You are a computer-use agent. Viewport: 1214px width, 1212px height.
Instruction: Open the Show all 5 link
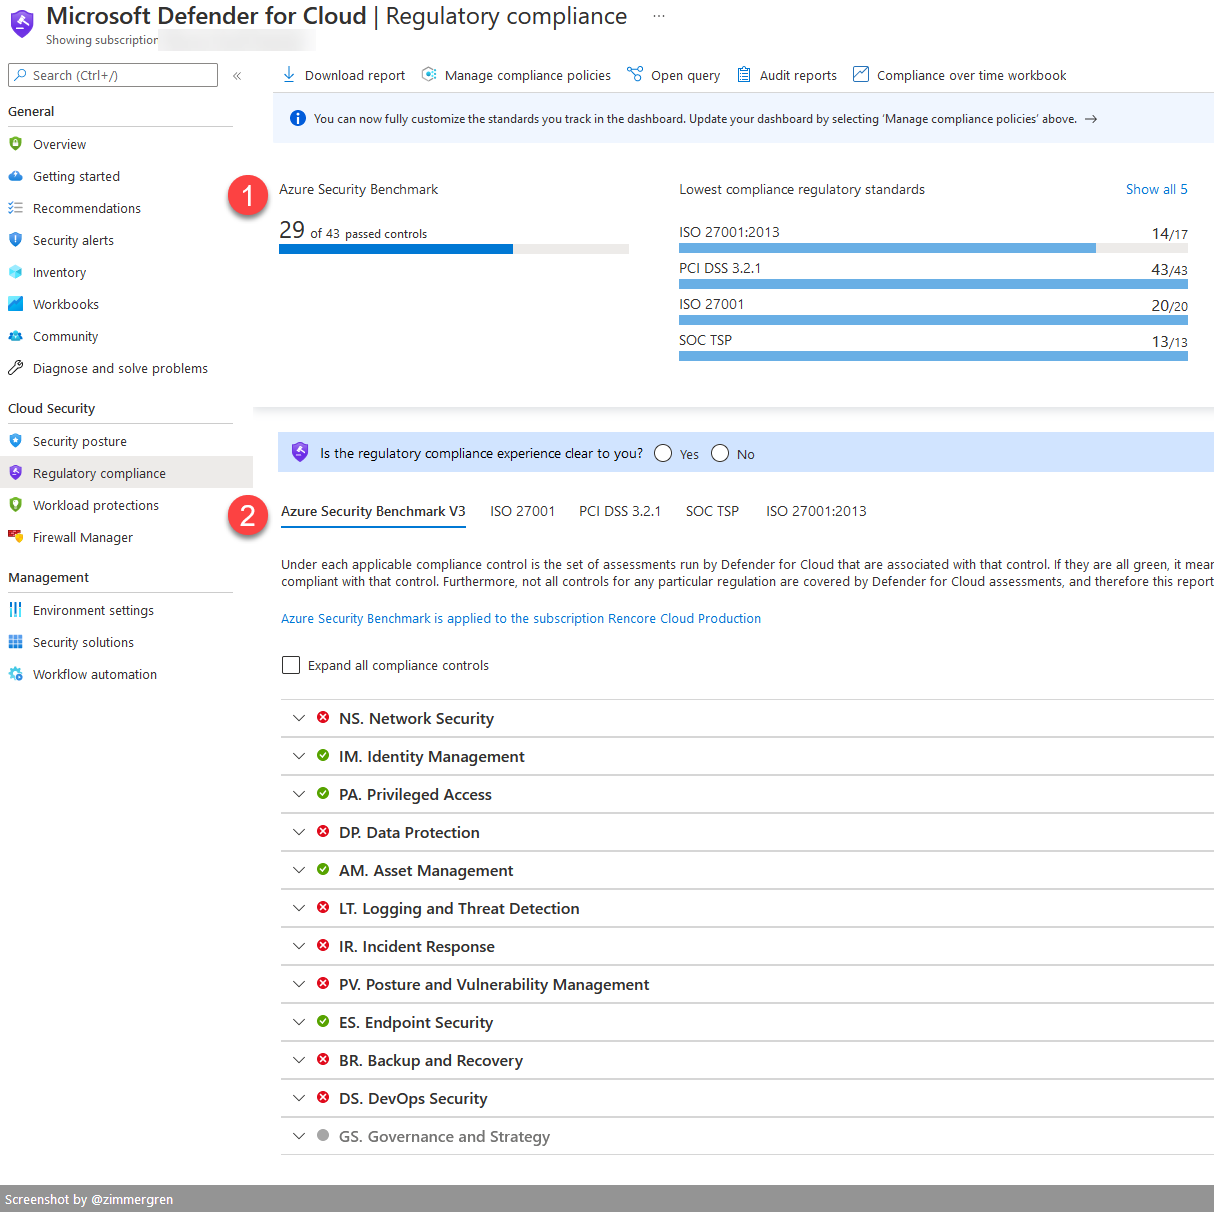pyautogui.click(x=1156, y=189)
